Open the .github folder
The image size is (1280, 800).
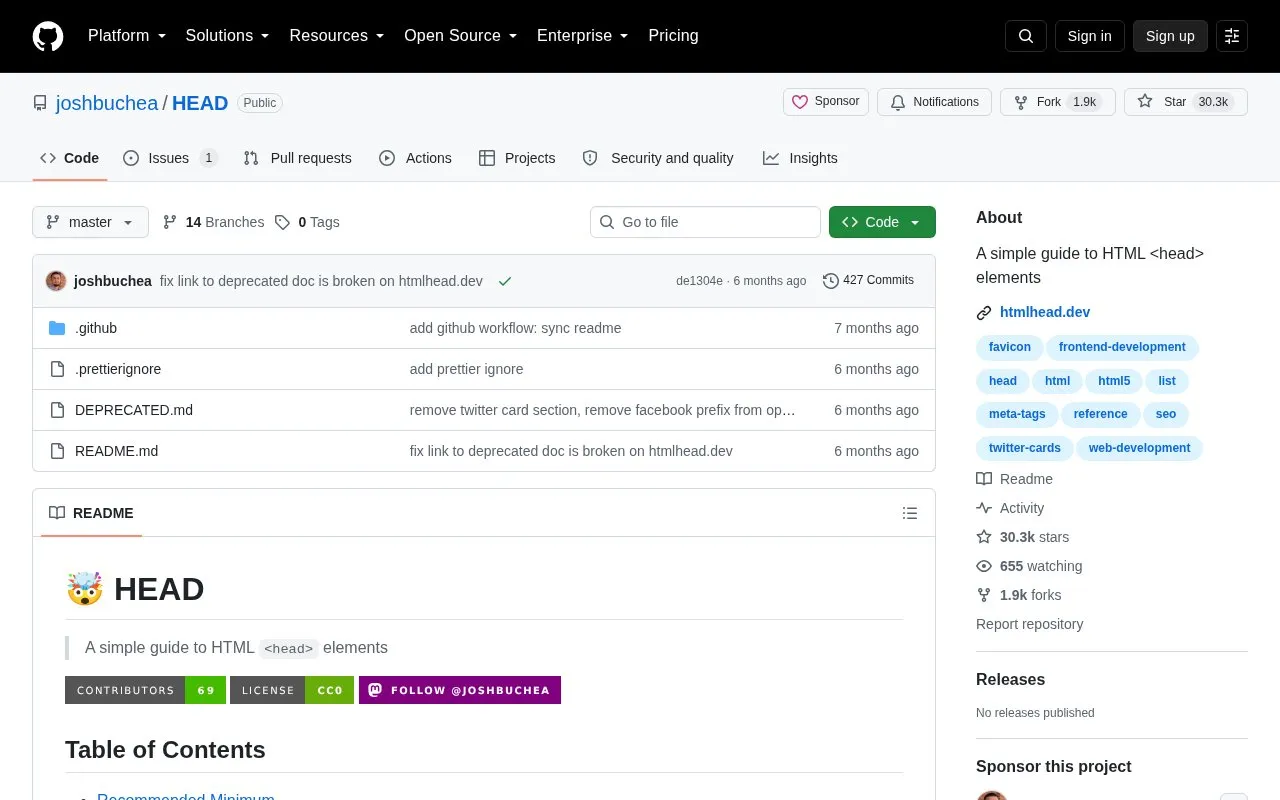(96, 328)
